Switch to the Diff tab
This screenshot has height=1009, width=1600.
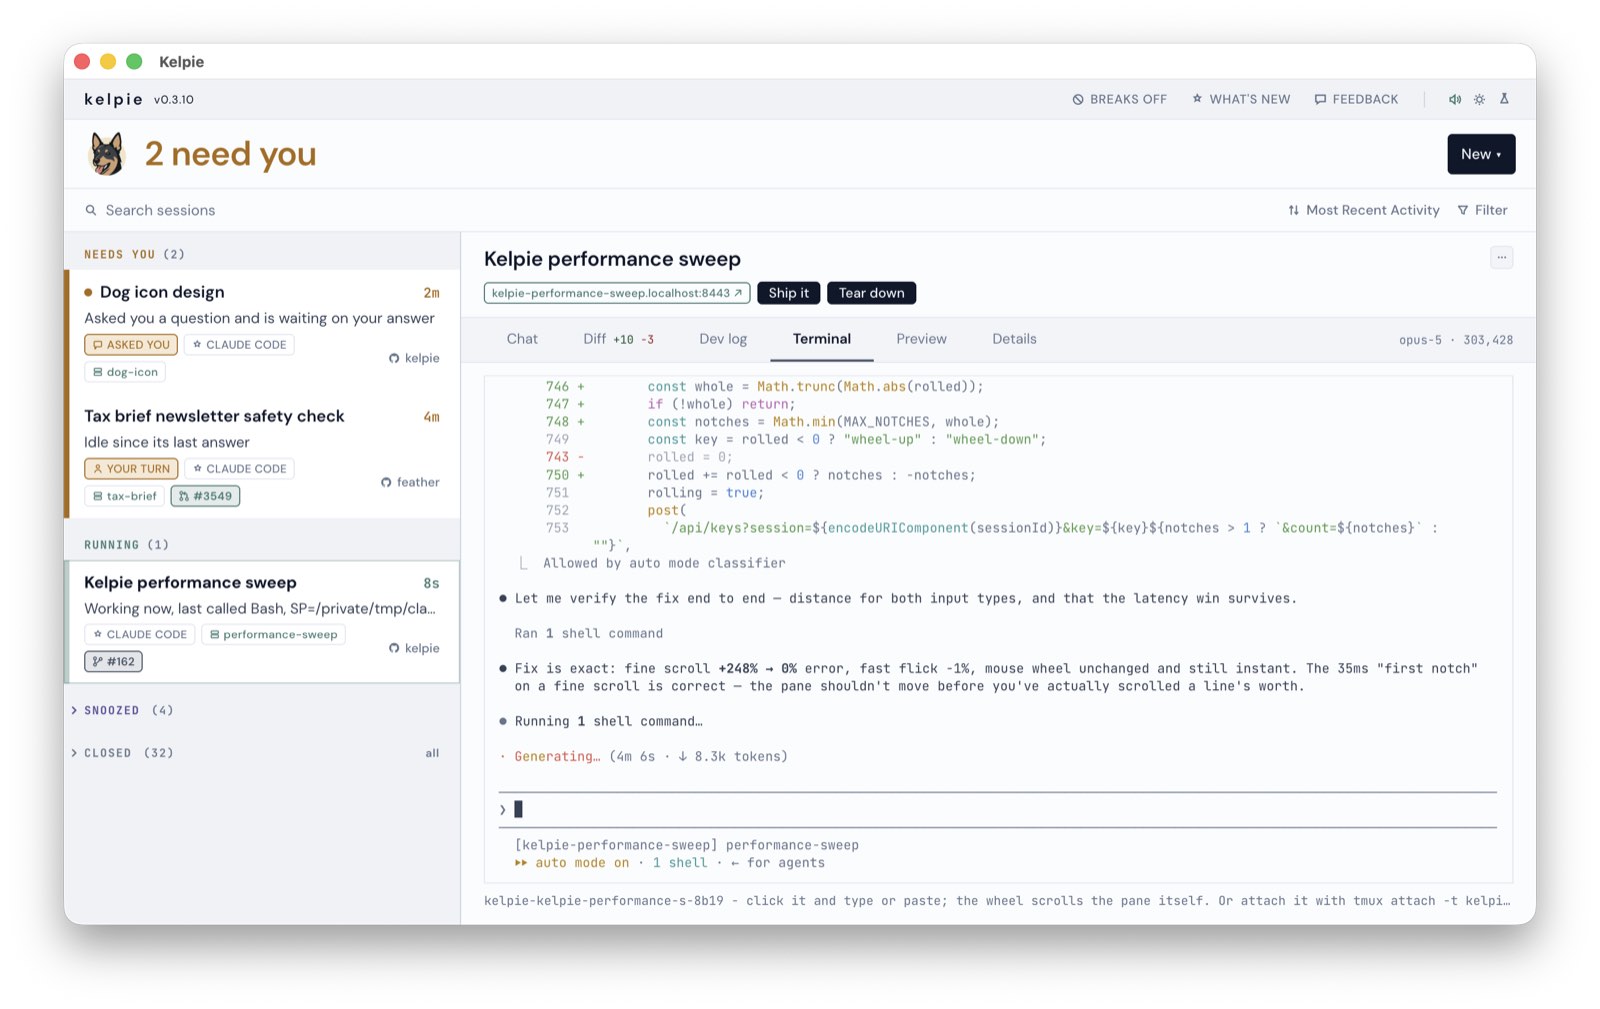pyautogui.click(x=618, y=339)
